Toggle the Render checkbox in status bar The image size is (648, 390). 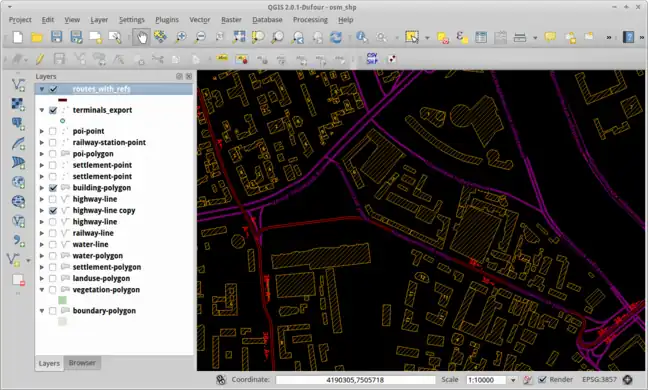coord(542,380)
